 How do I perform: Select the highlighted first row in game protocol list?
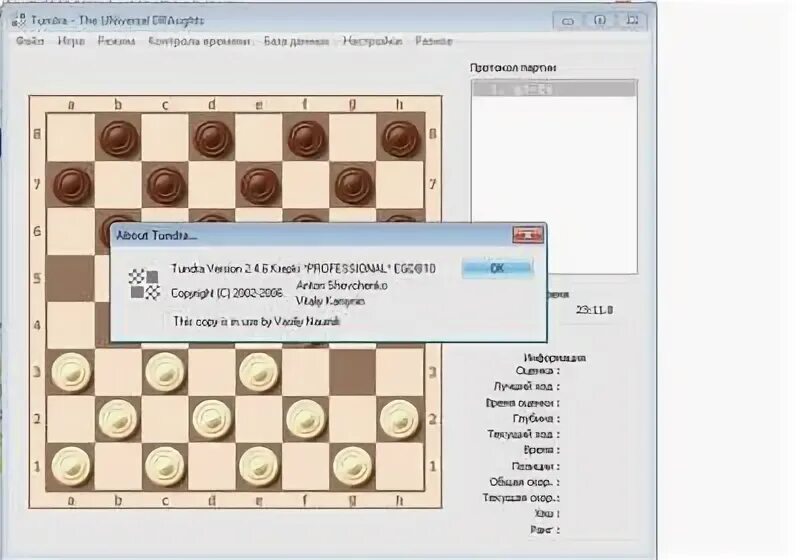(554, 90)
